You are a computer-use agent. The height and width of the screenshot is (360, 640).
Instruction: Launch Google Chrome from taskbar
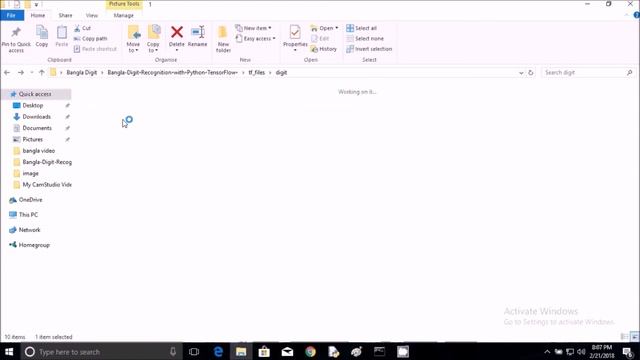311,351
